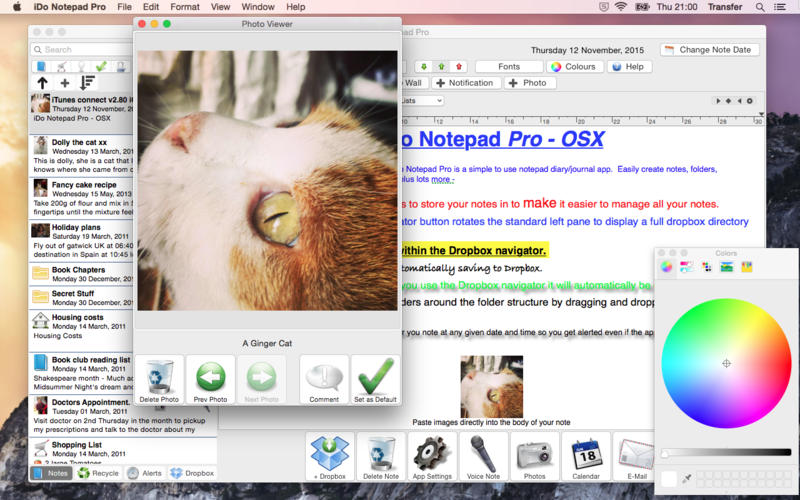
Task: Click the green down arrow toolbar icon
Action: (x=423, y=67)
